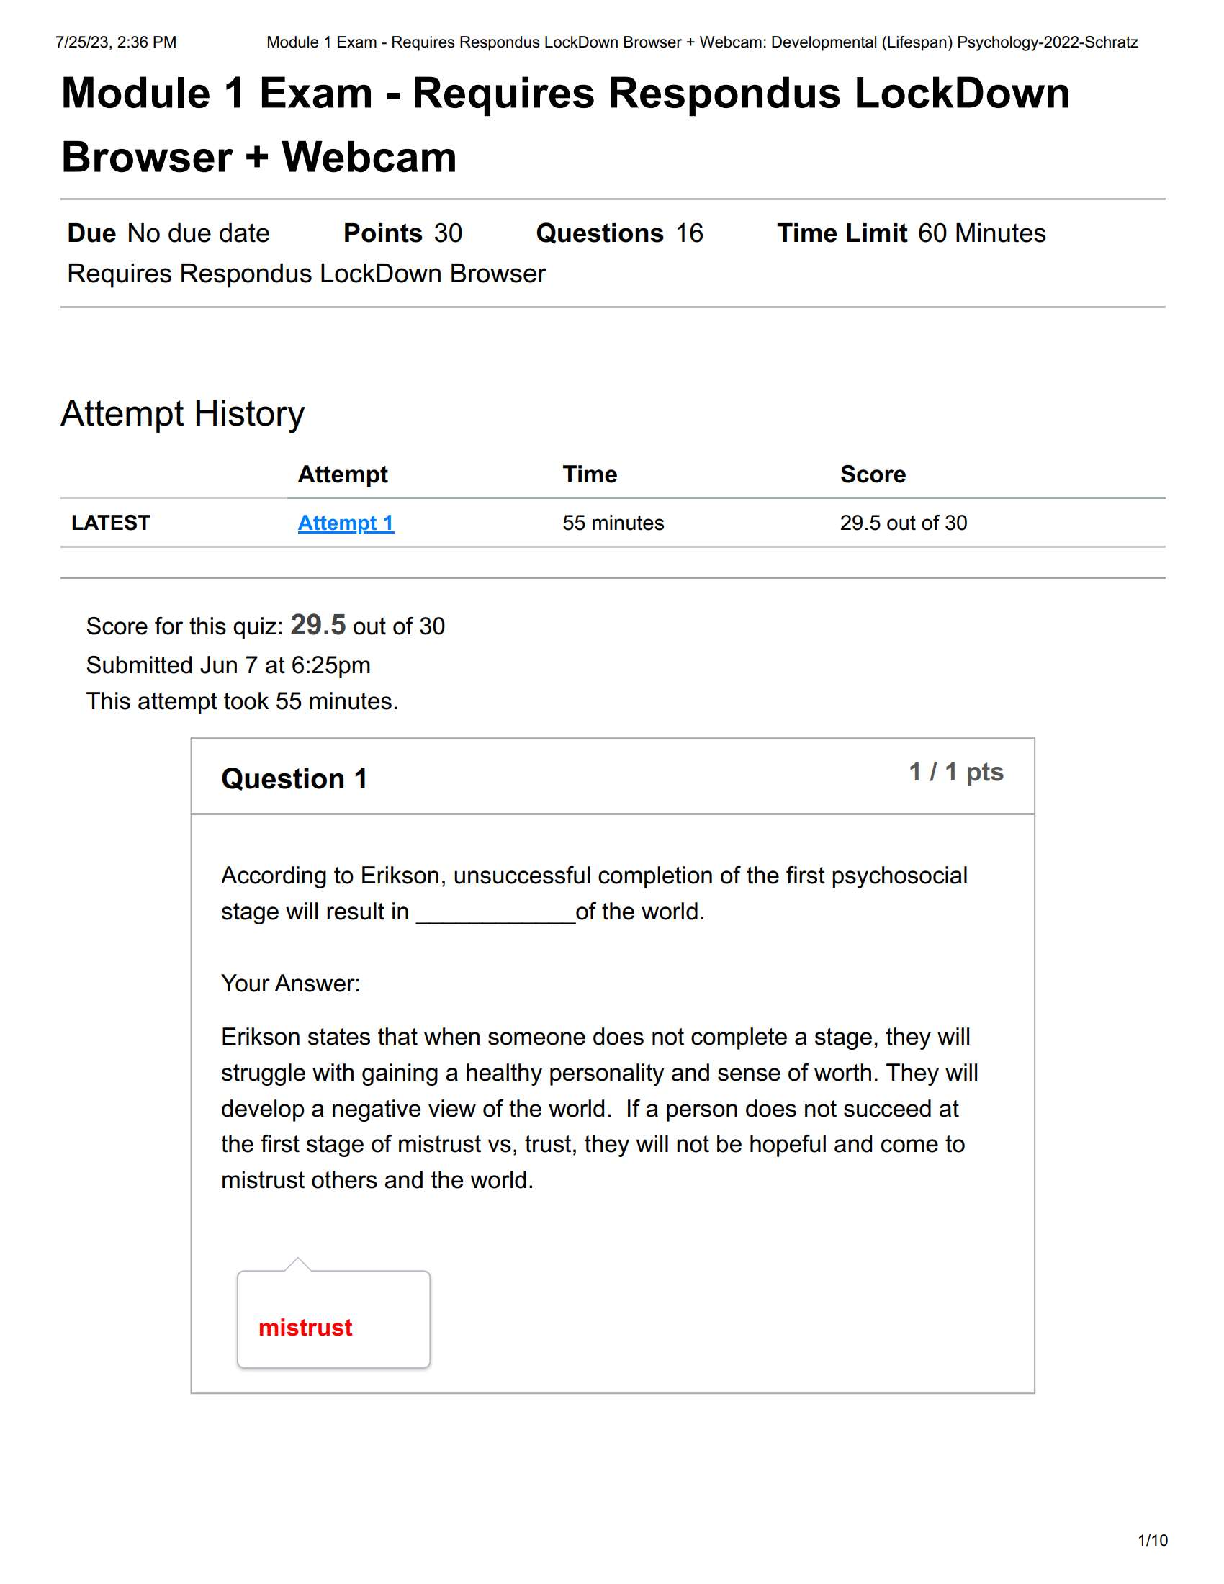Viewport: 1224px width, 1584px height.
Task: Click the Module 1 Exam page title
Action: pos(565,125)
